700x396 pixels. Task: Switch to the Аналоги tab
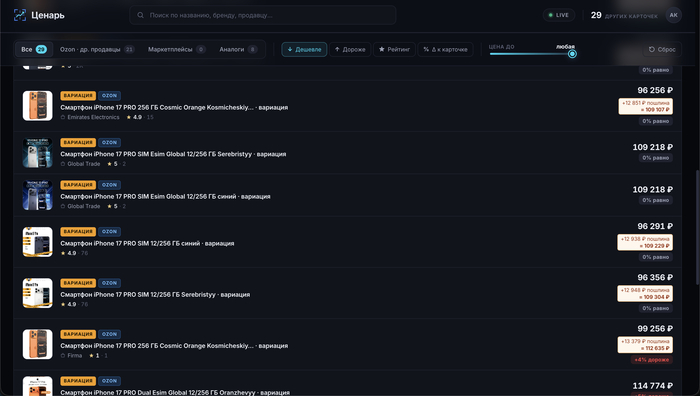[x=238, y=49]
